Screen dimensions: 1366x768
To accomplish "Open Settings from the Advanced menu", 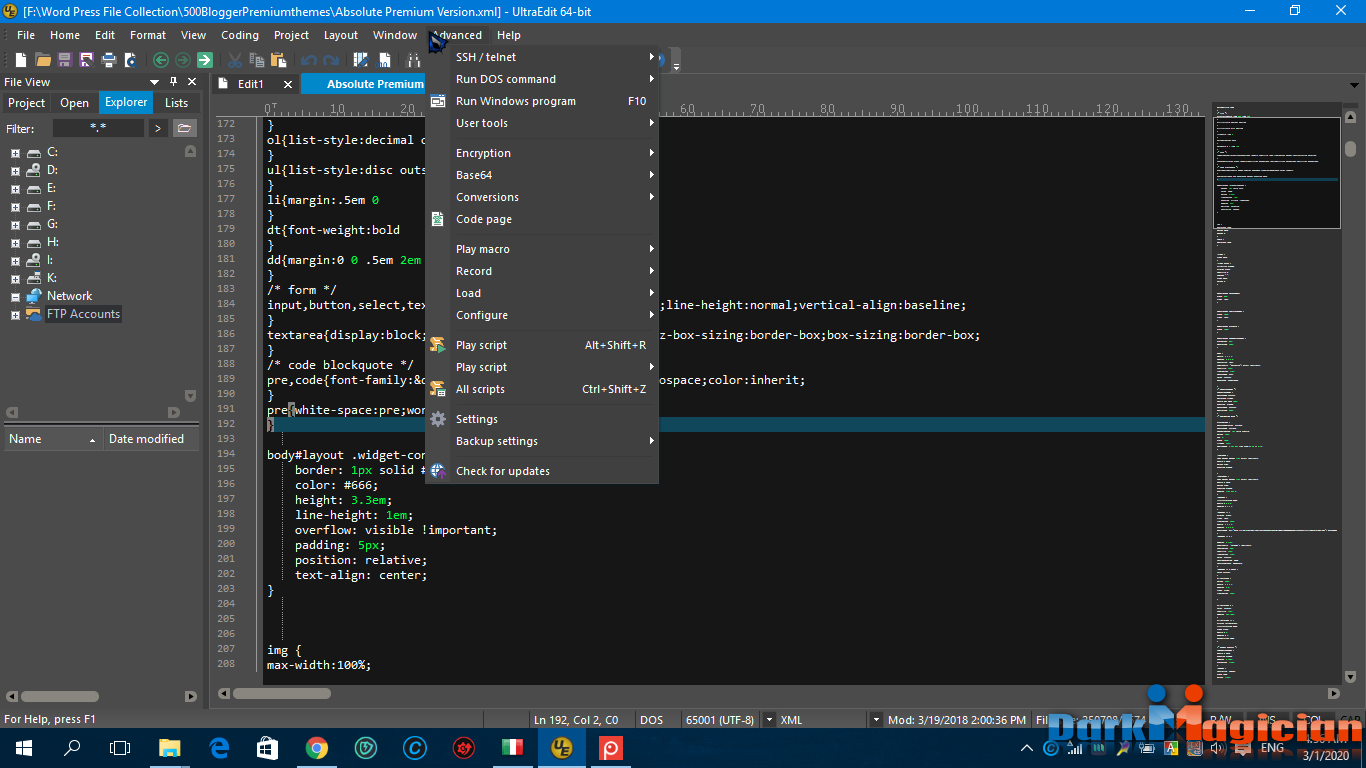I will 542,419.
